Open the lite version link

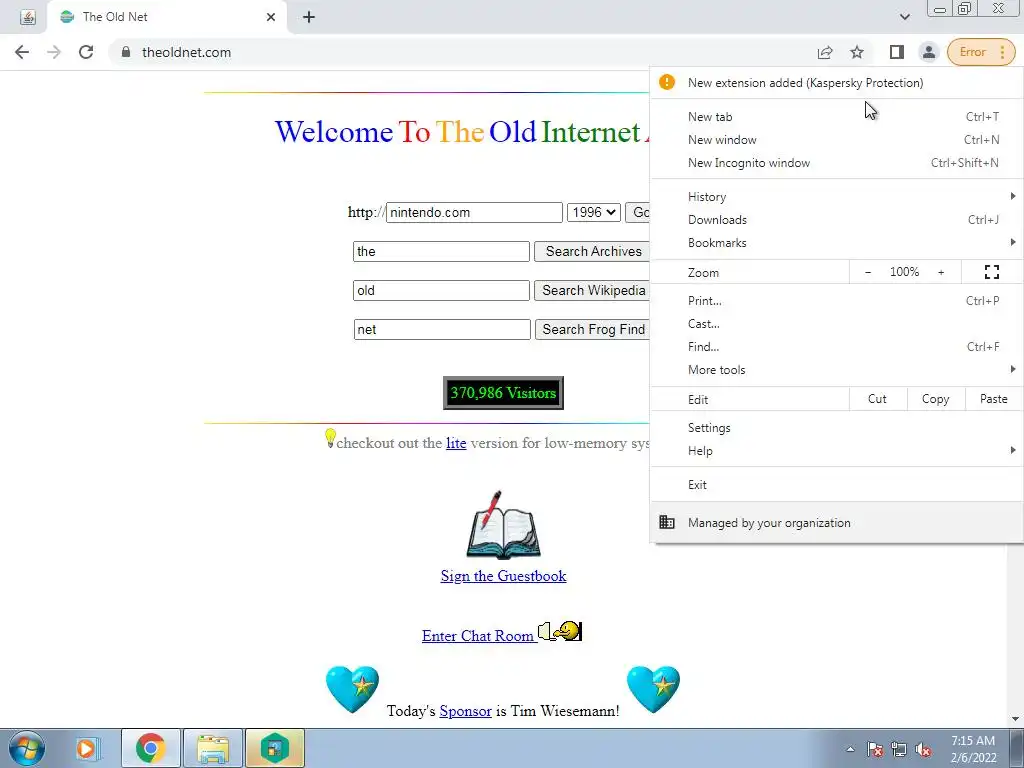[456, 443]
